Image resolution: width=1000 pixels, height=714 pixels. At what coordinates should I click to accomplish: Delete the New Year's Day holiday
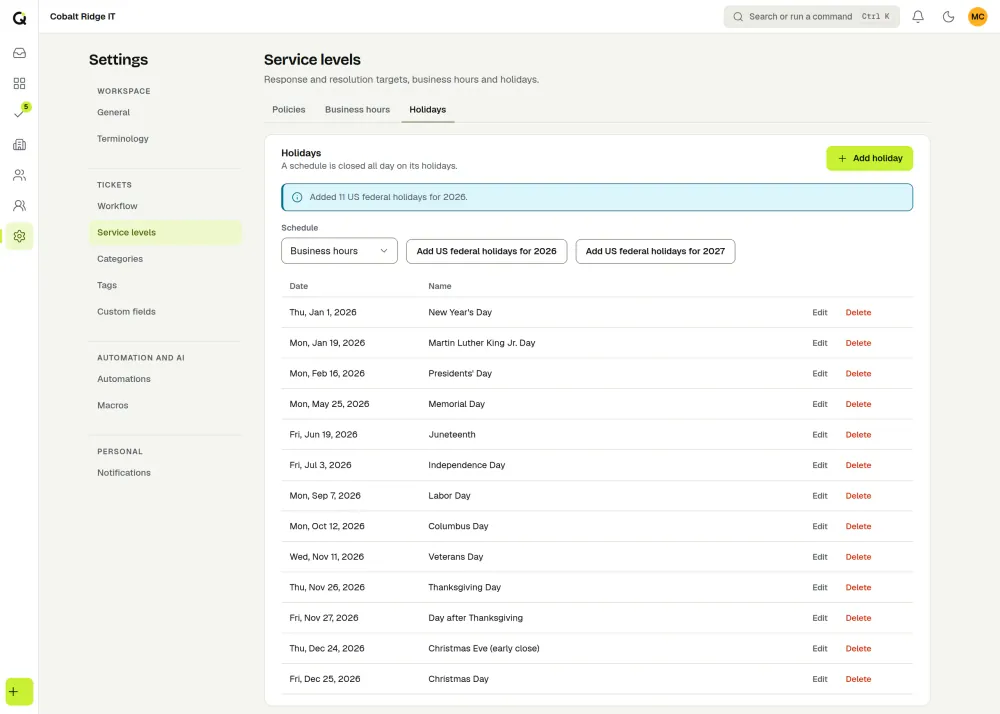click(858, 312)
